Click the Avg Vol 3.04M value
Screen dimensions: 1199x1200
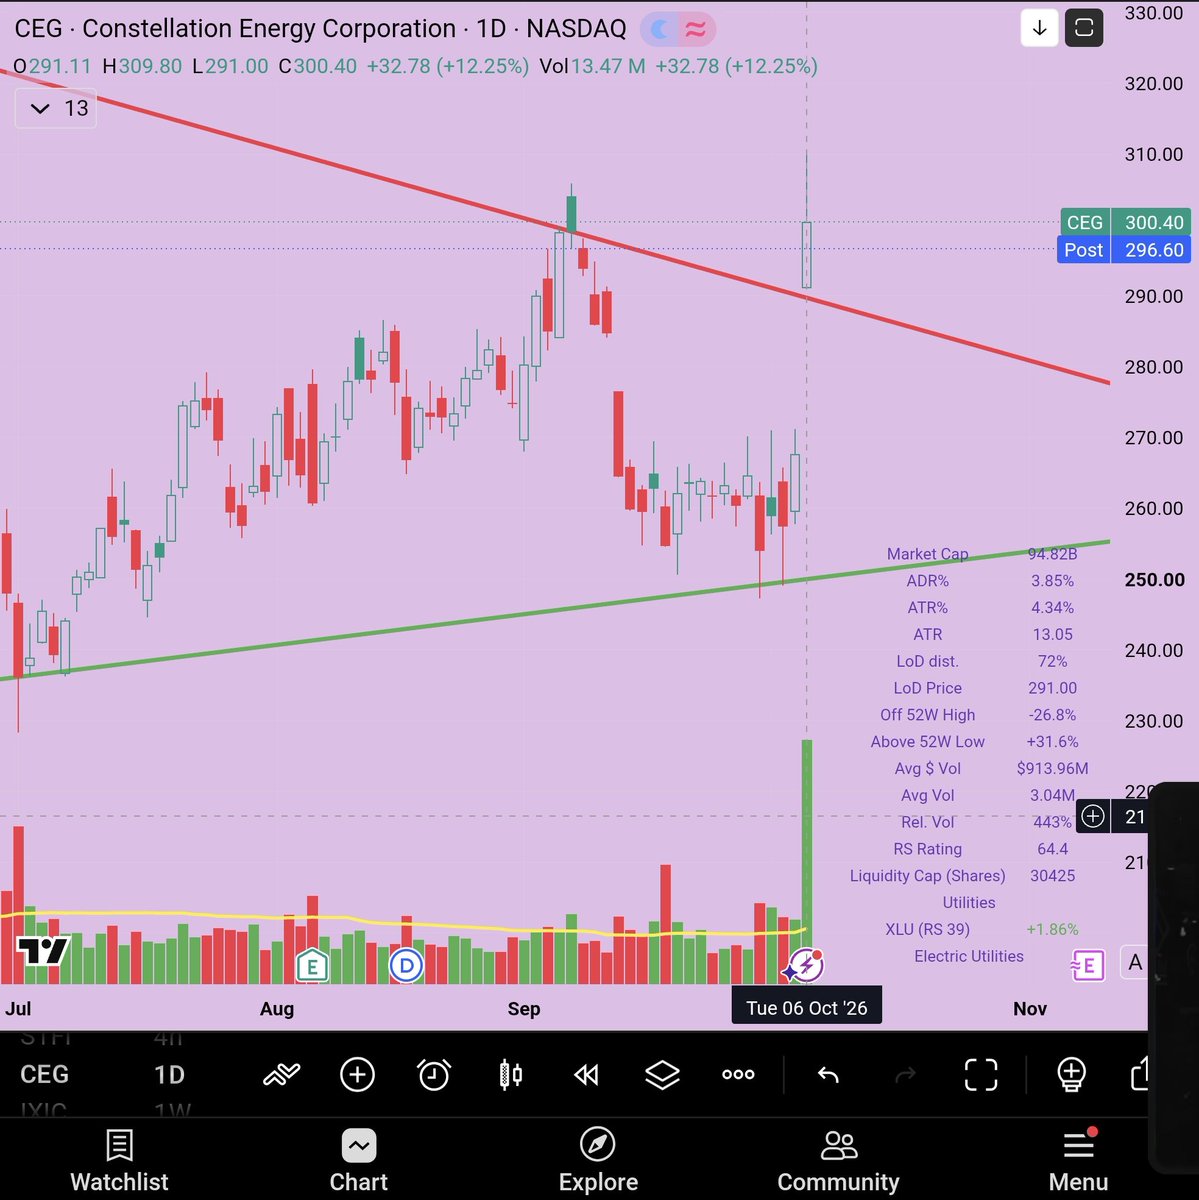click(x=1052, y=796)
